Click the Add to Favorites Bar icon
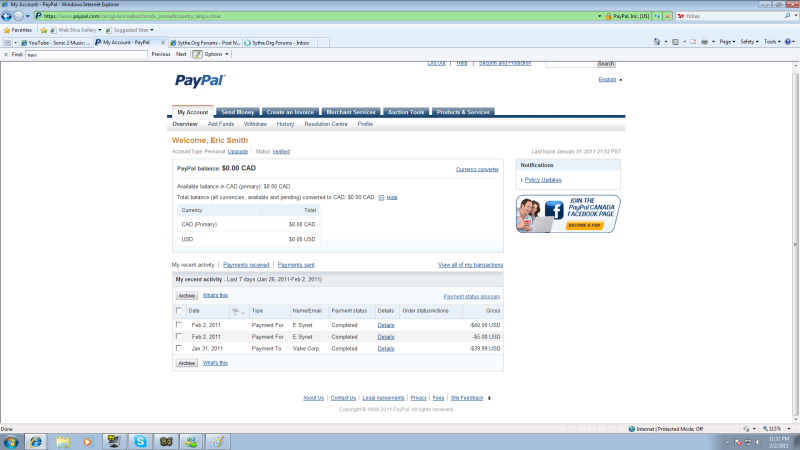800x450 pixels. coord(43,30)
